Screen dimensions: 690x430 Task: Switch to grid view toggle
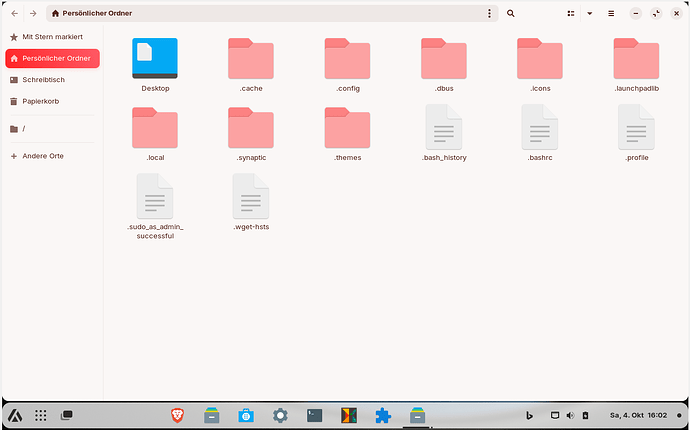click(x=571, y=14)
